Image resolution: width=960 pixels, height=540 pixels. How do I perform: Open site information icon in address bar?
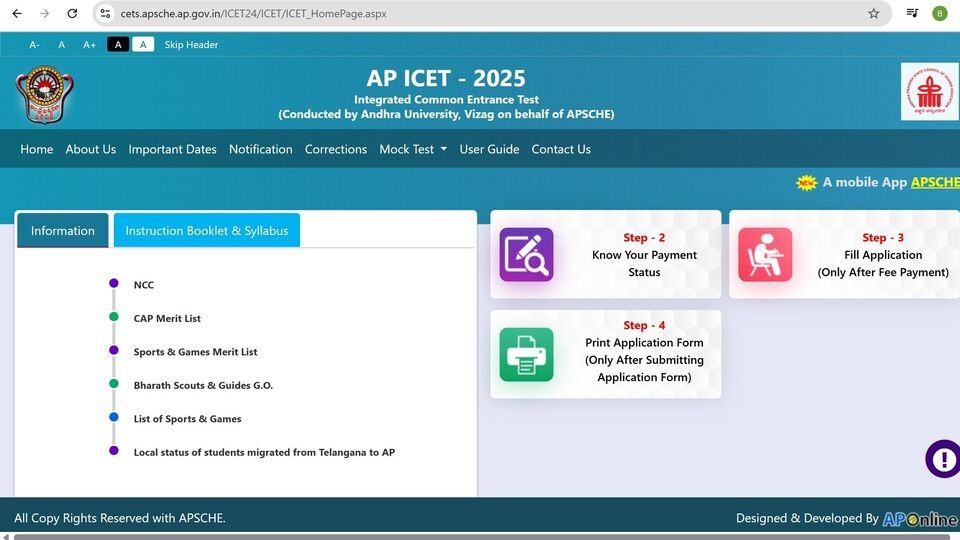[105, 13]
